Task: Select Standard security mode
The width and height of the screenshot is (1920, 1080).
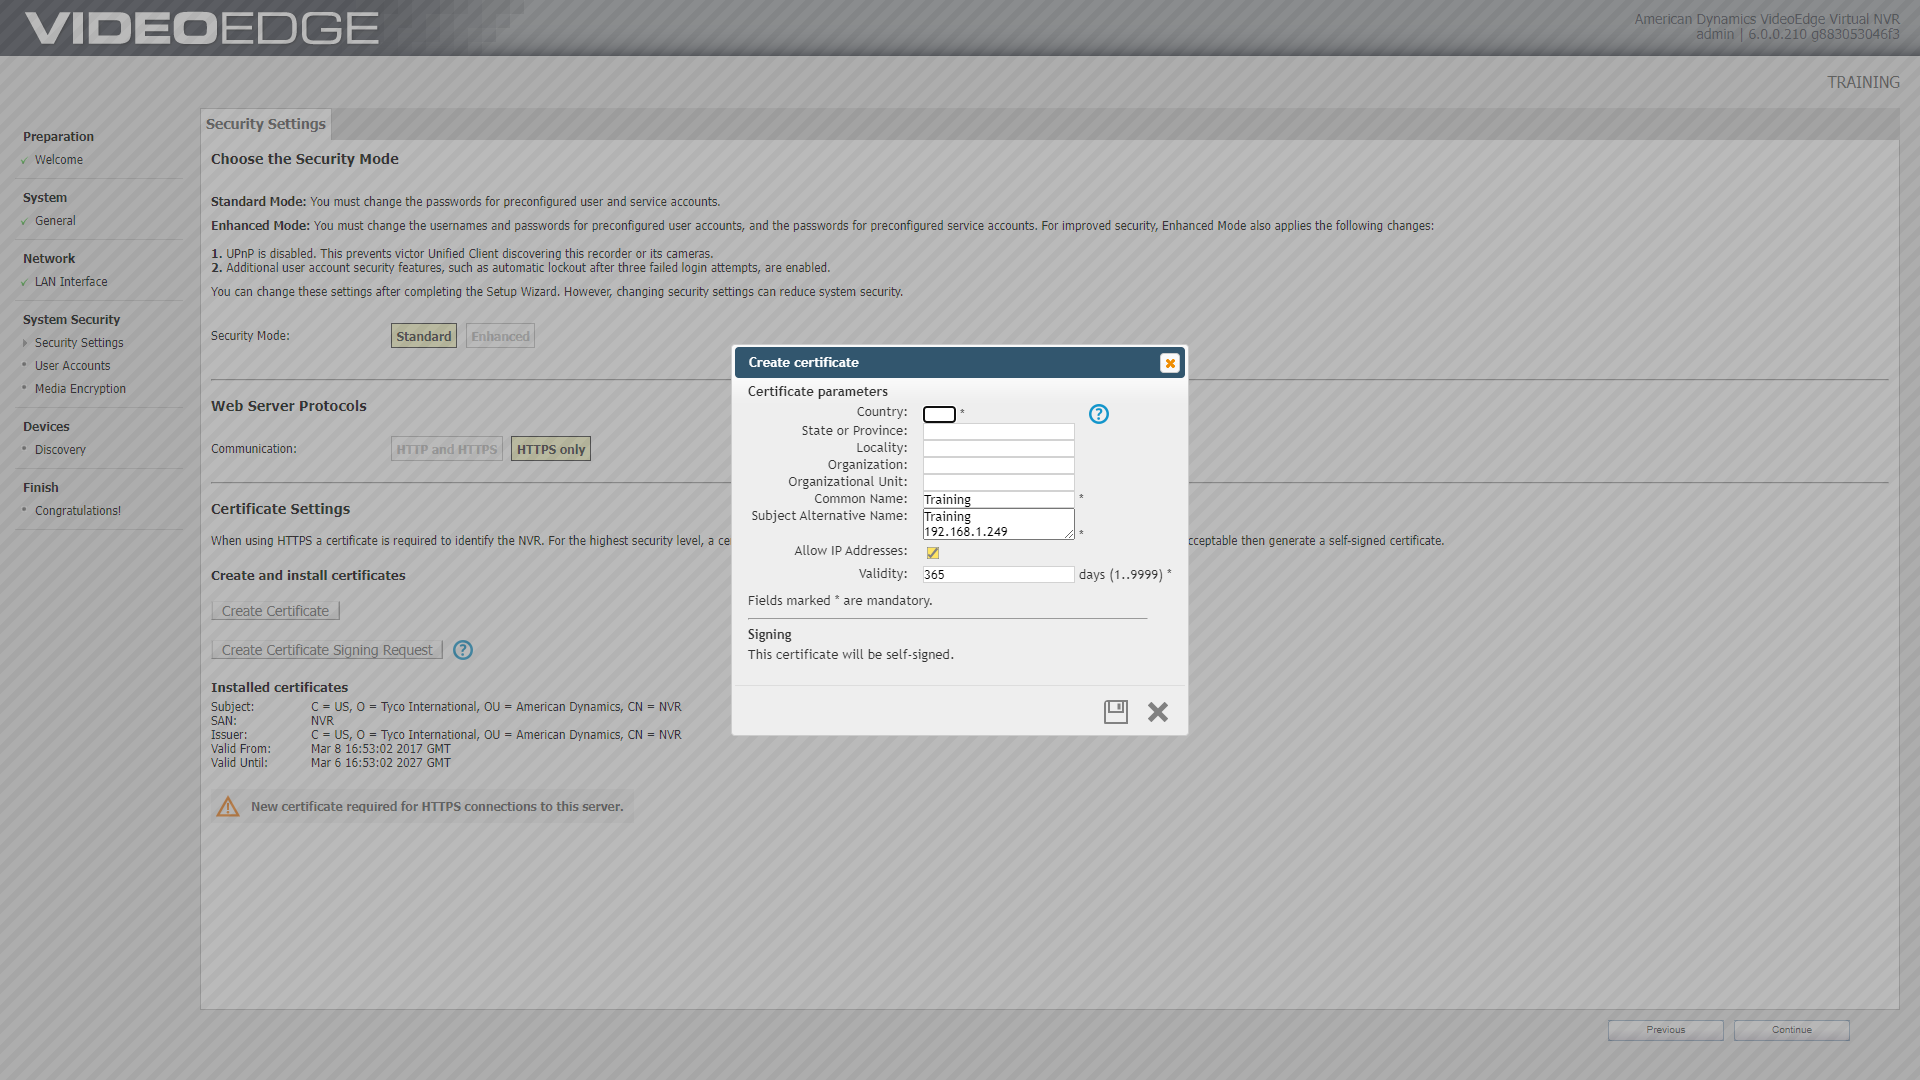Action: click(x=424, y=336)
